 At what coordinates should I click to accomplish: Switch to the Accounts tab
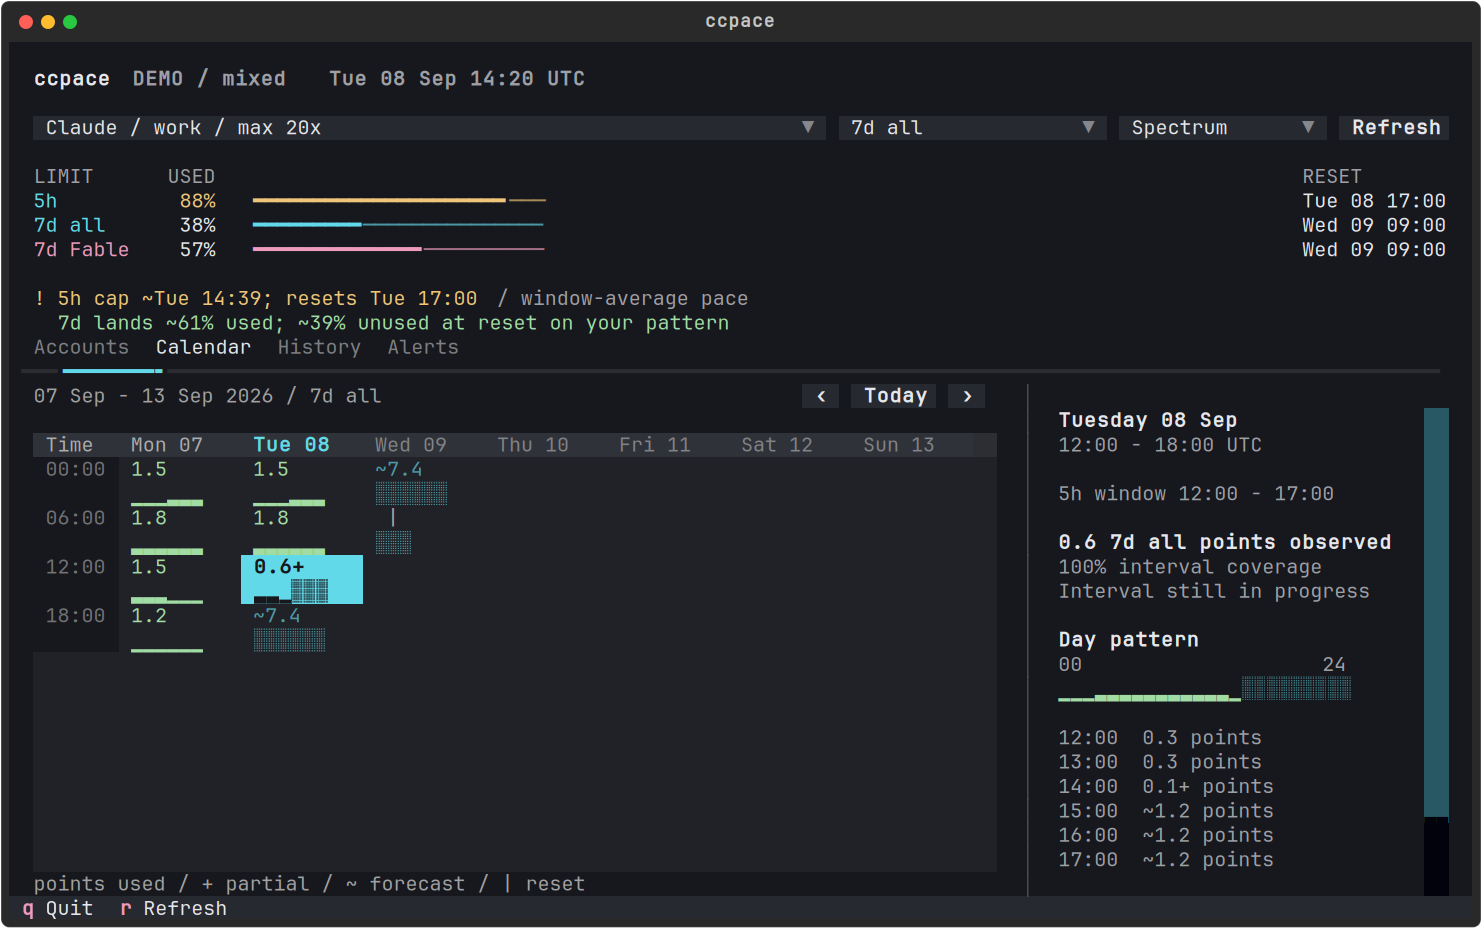click(x=82, y=347)
